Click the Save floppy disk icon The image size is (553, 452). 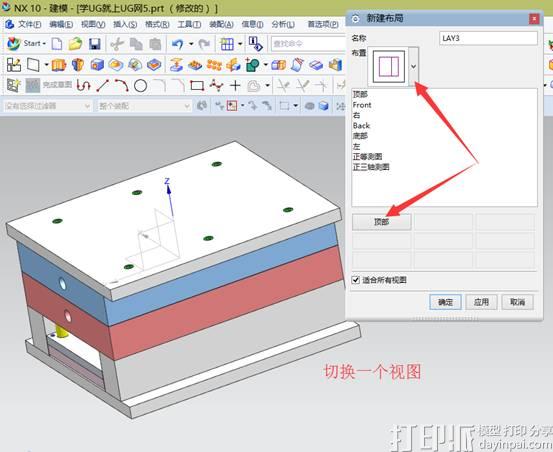point(94,44)
